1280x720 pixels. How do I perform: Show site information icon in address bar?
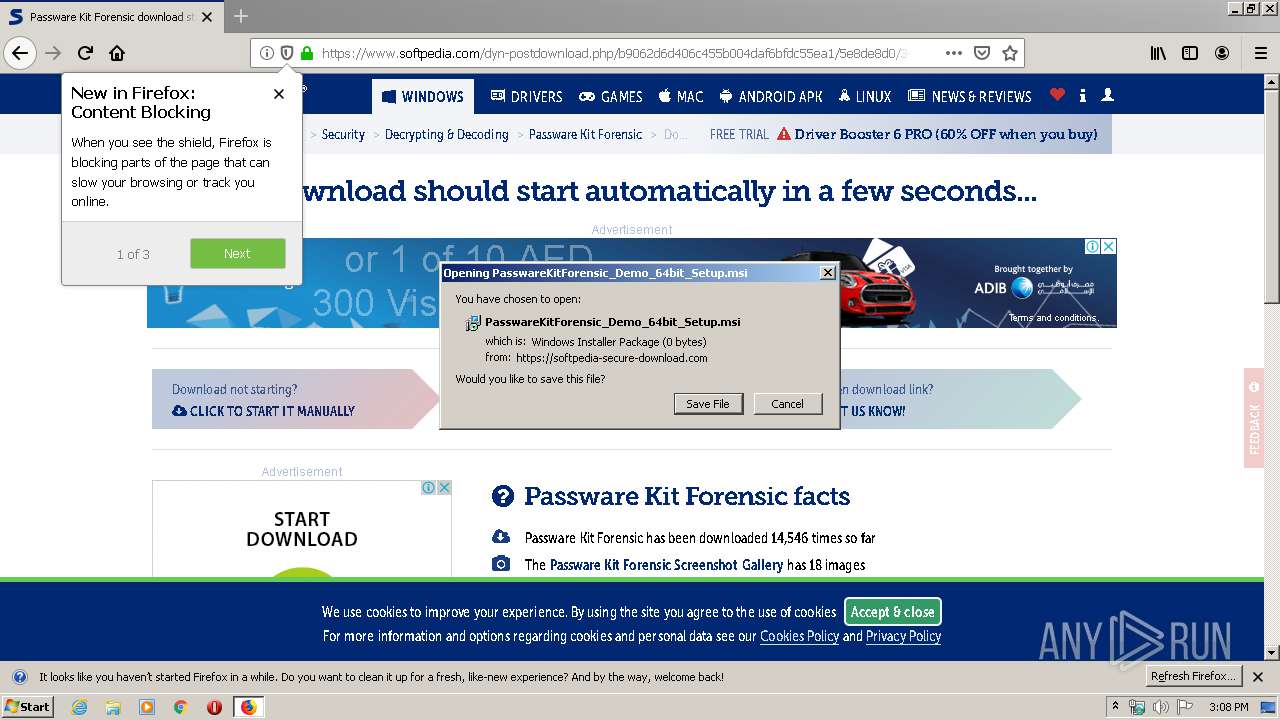tap(267, 53)
